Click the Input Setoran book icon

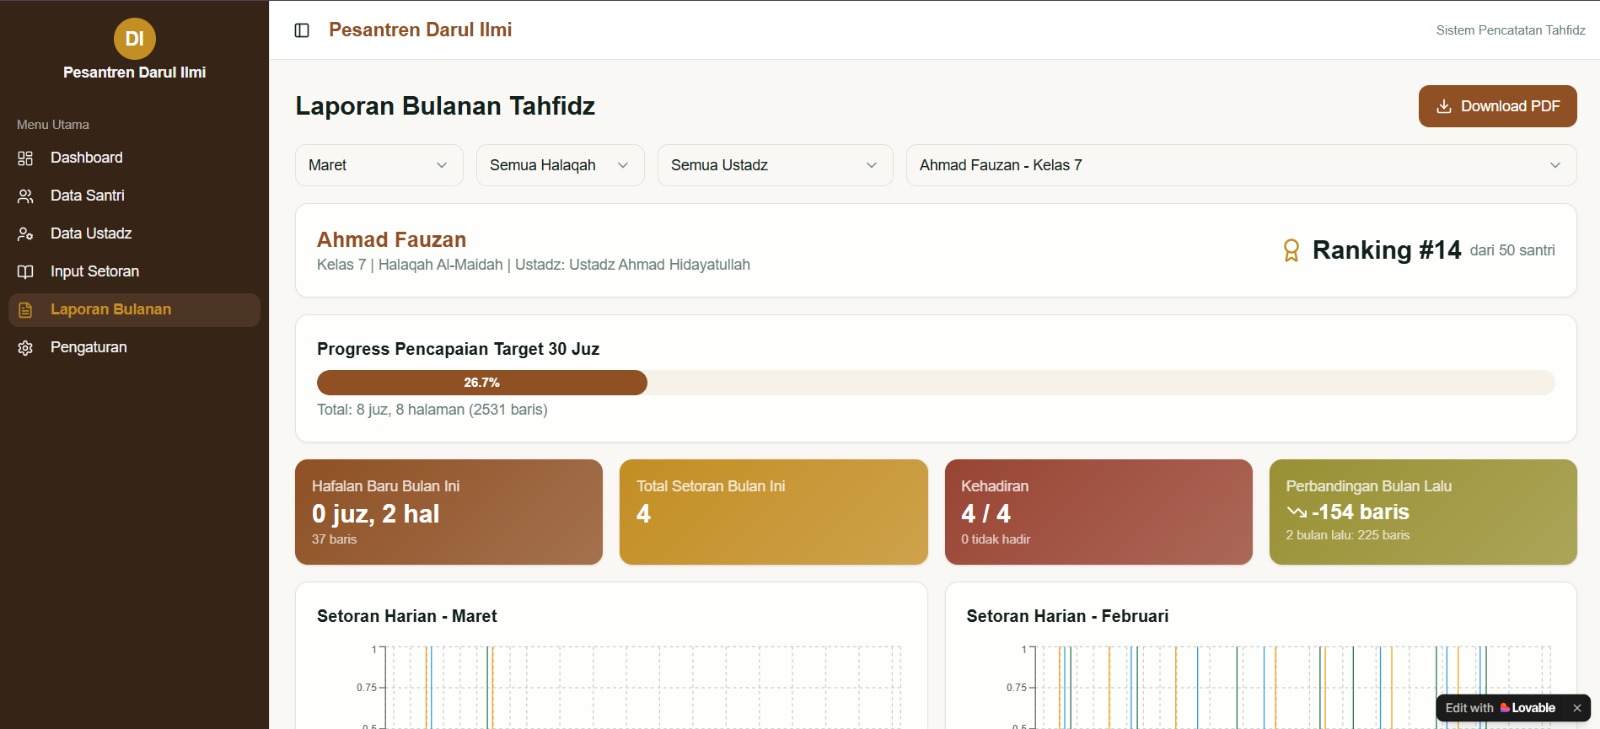[26, 272]
